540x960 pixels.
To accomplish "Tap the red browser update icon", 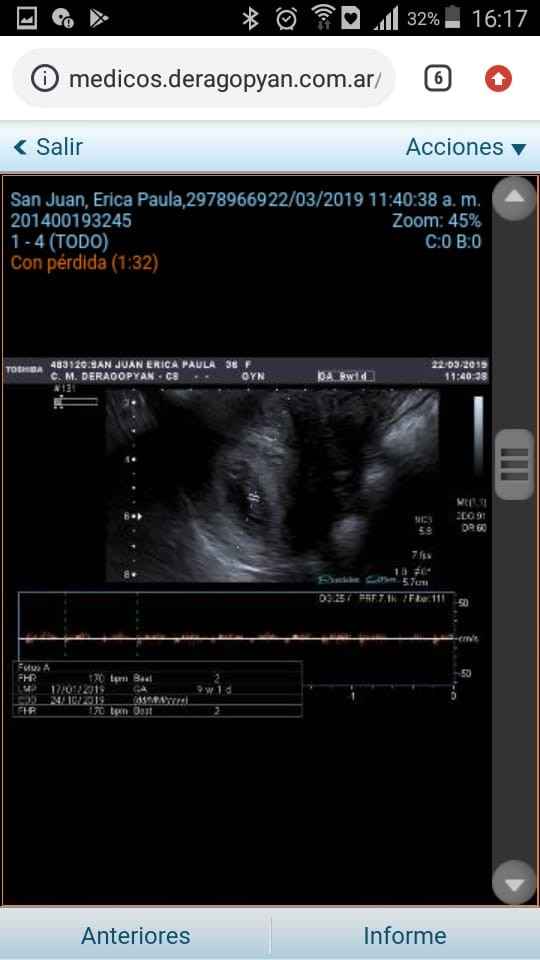I will (x=498, y=79).
